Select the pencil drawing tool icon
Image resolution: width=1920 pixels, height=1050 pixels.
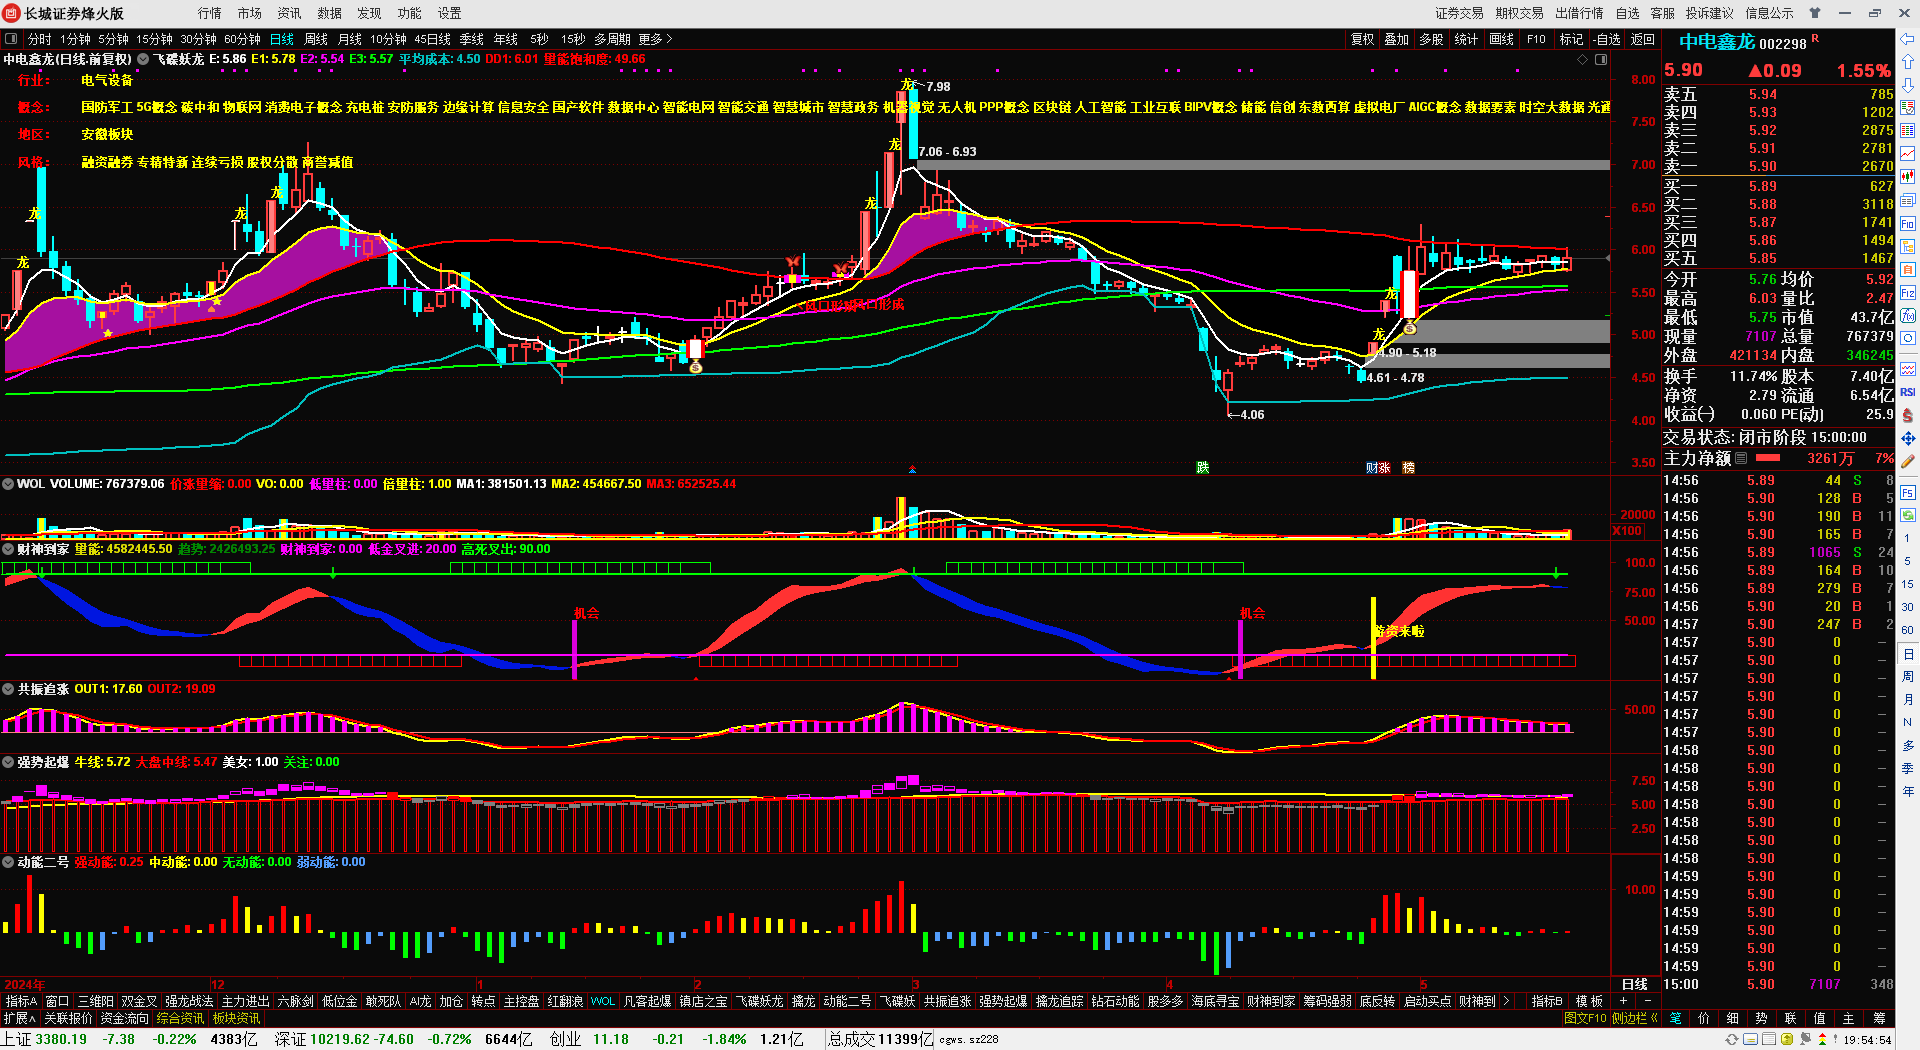[1908, 461]
